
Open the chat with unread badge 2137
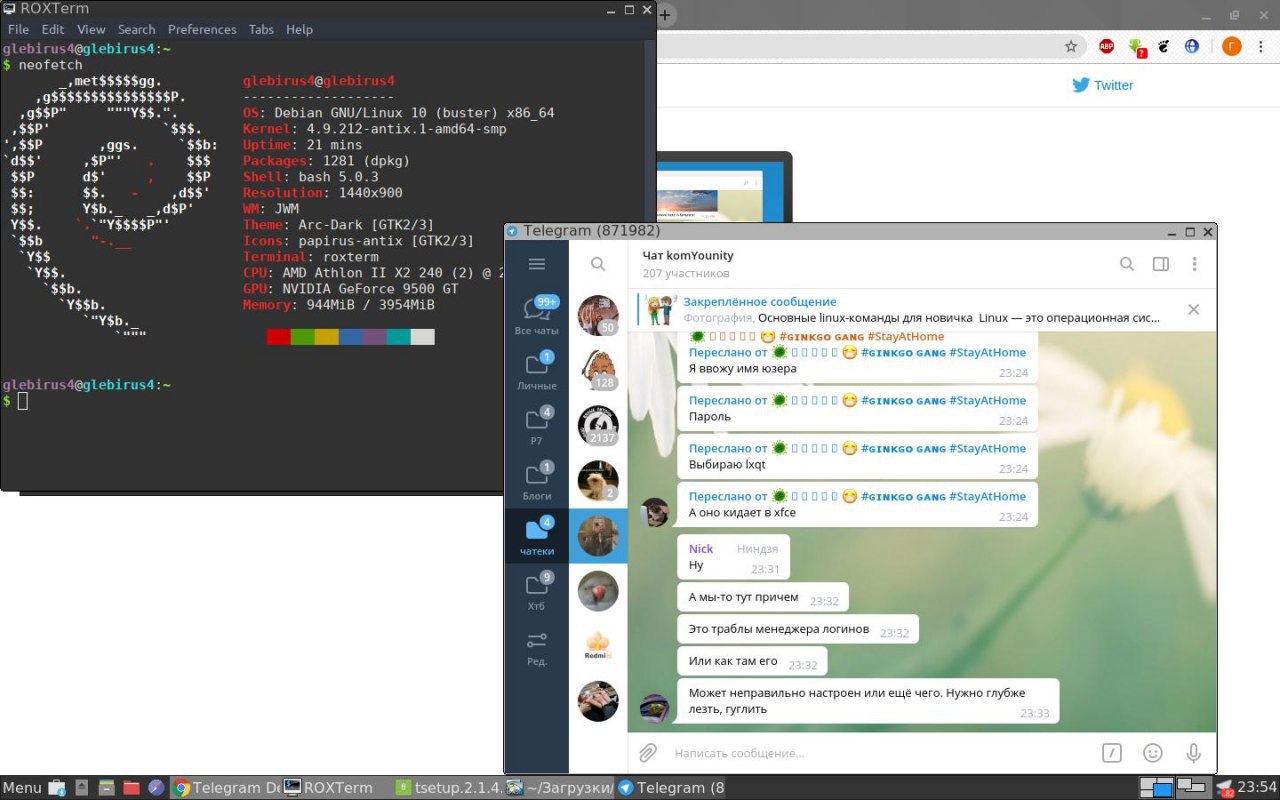point(598,425)
